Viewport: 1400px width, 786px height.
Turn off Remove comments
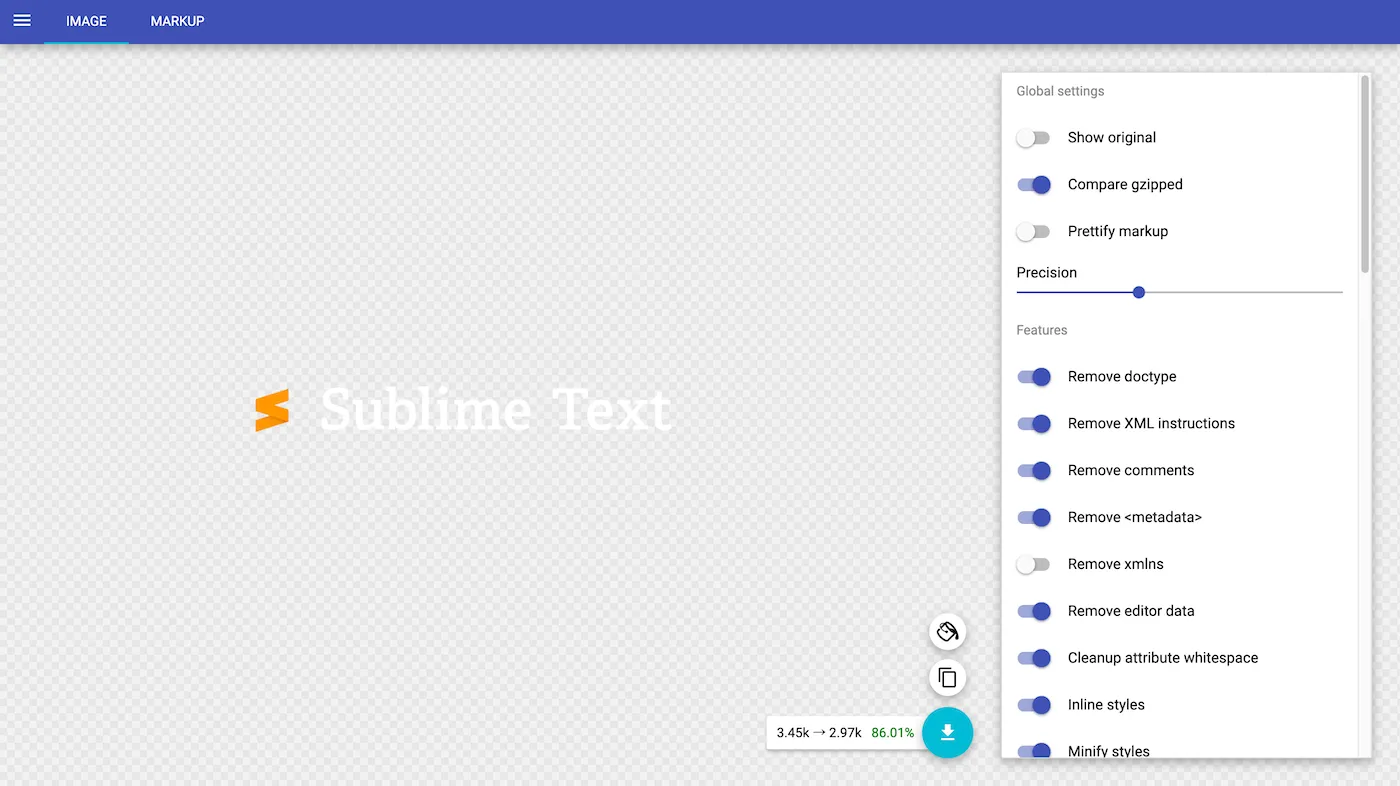click(1033, 471)
